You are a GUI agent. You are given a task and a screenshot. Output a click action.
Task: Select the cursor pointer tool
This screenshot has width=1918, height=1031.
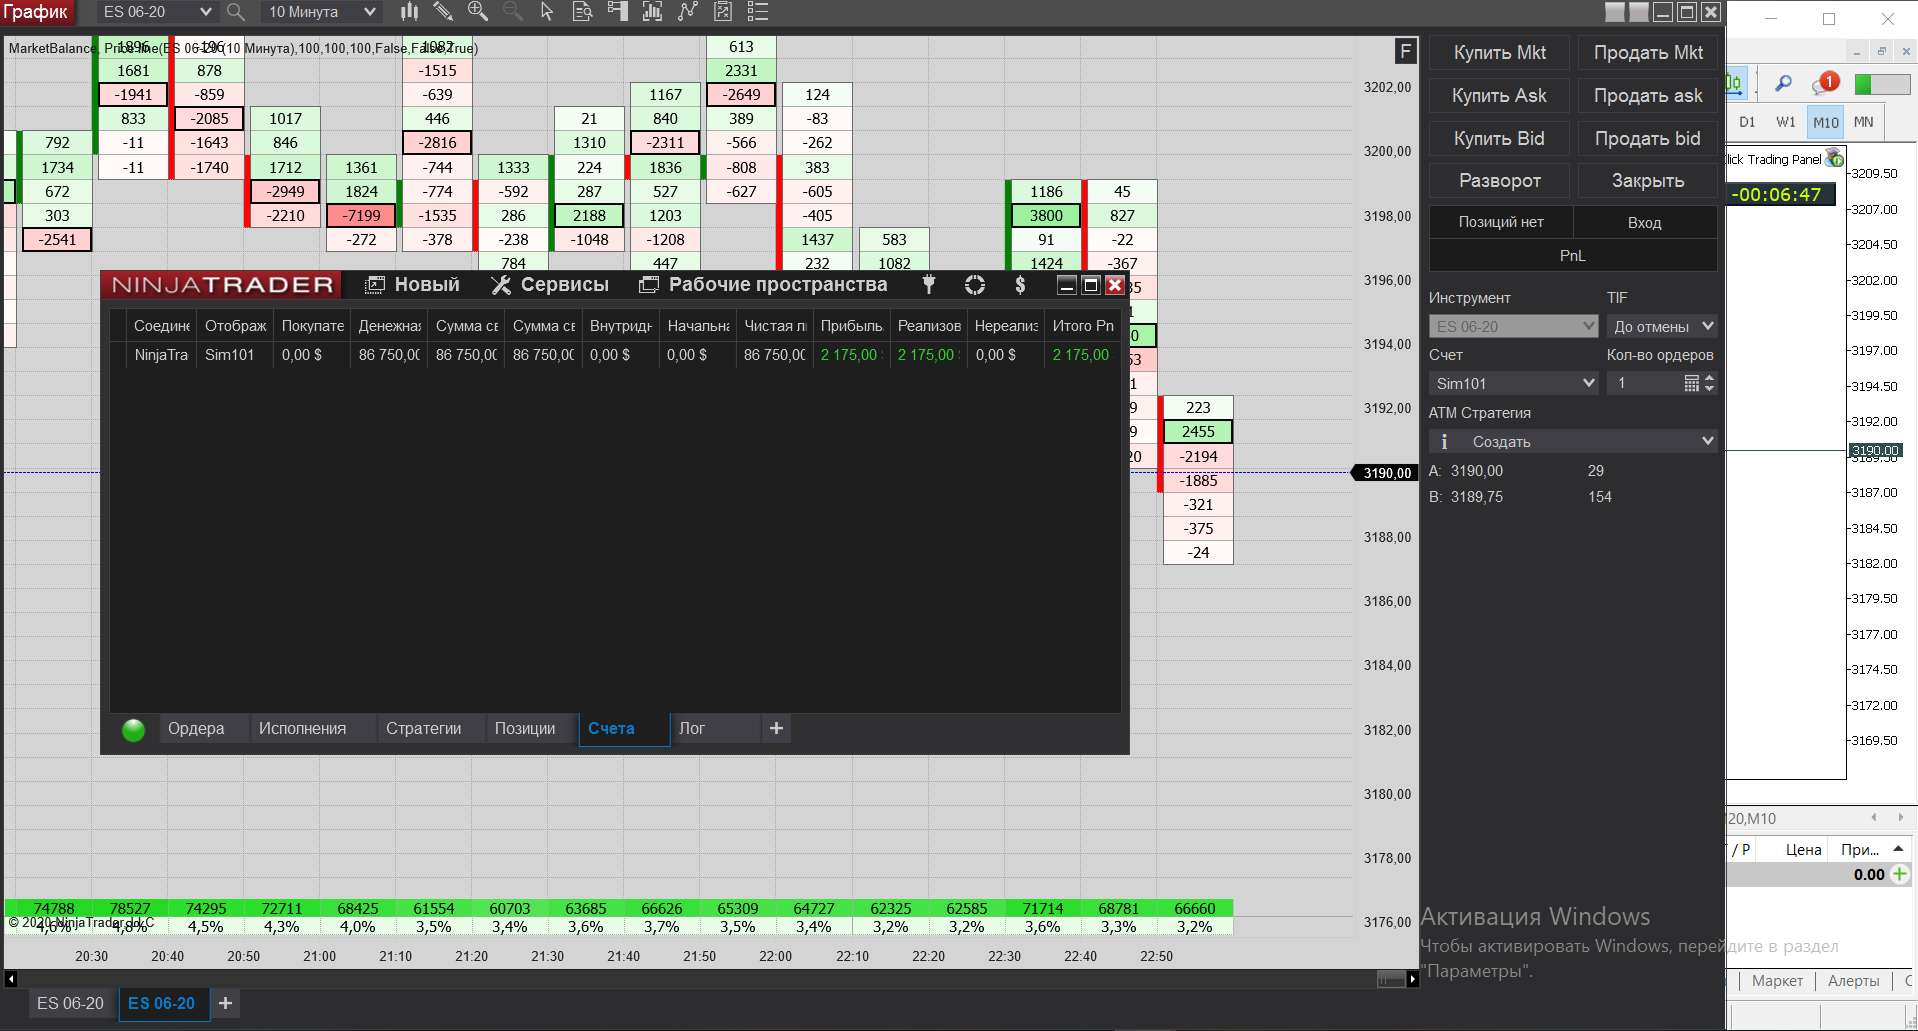click(x=547, y=12)
